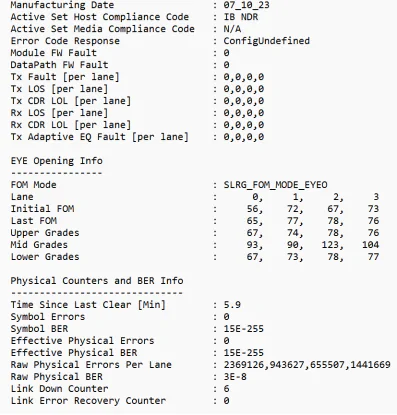Click the Symbol BER value 15E-255
This screenshot has width=397, height=415.
244,329
